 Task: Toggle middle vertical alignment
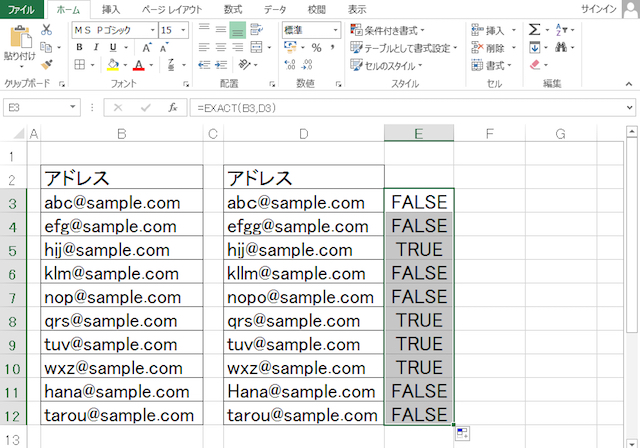(x=221, y=29)
